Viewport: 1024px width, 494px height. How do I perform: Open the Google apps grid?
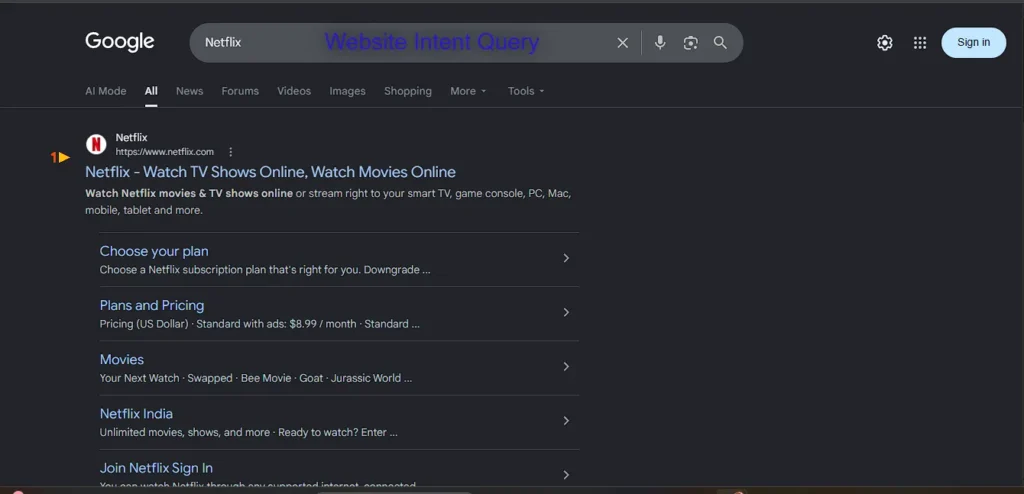[920, 42]
